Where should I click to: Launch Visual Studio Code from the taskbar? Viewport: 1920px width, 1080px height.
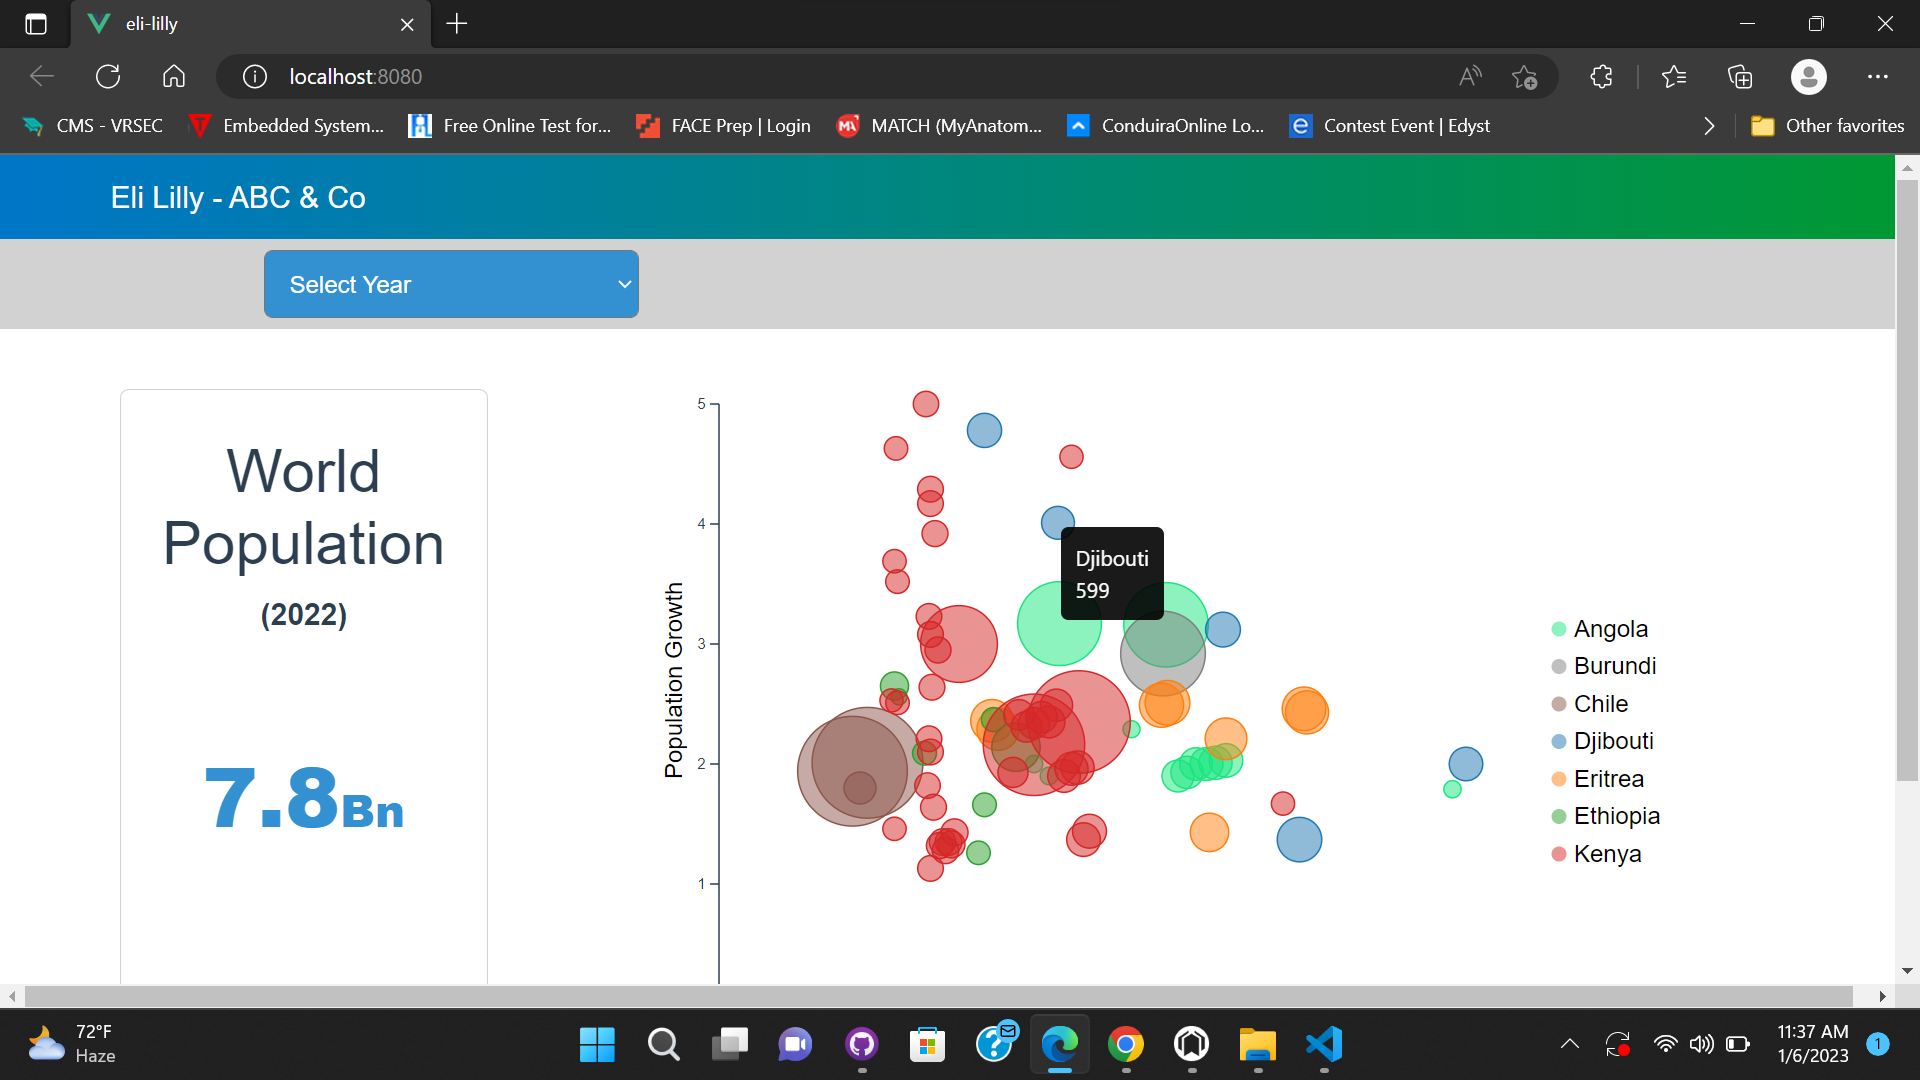tap(1322, 1045)
